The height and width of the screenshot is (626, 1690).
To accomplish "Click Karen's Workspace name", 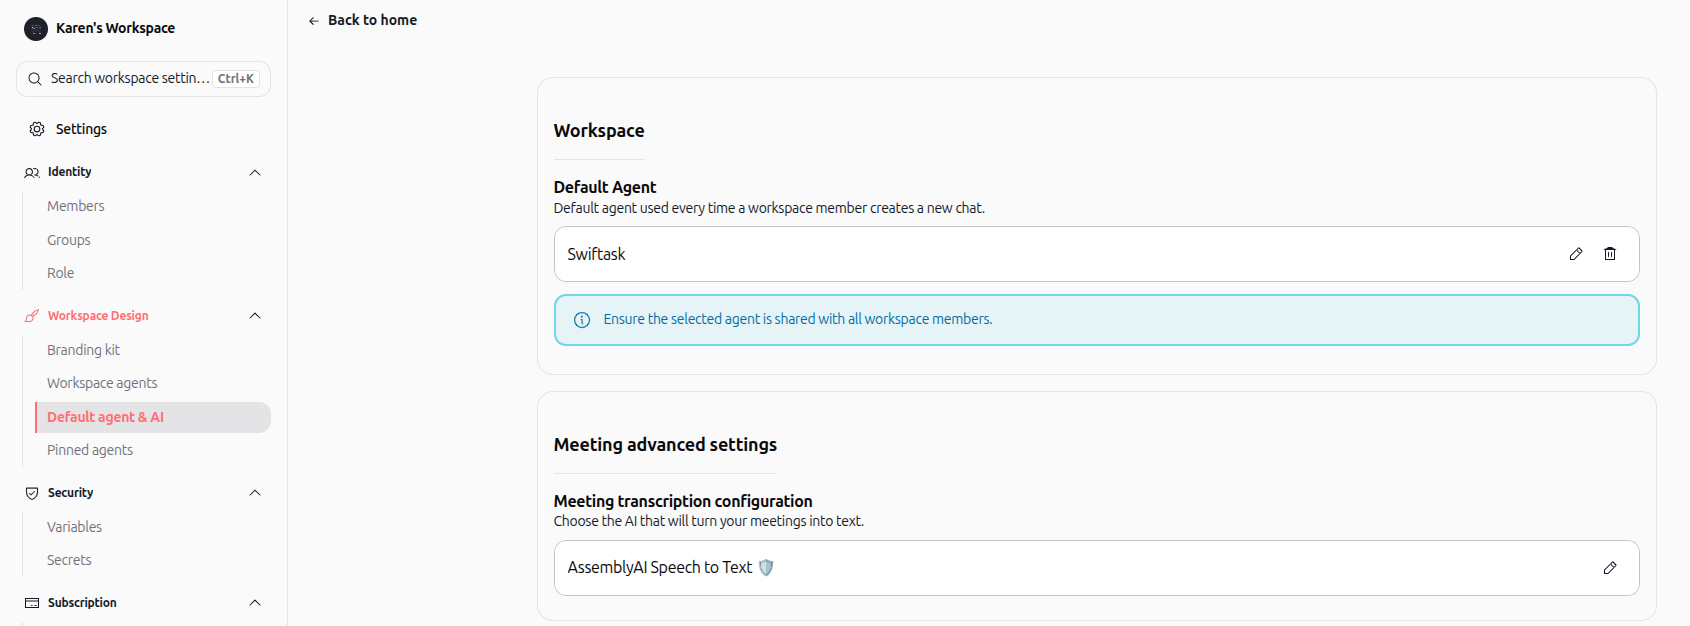I will (x=115, y=28).
